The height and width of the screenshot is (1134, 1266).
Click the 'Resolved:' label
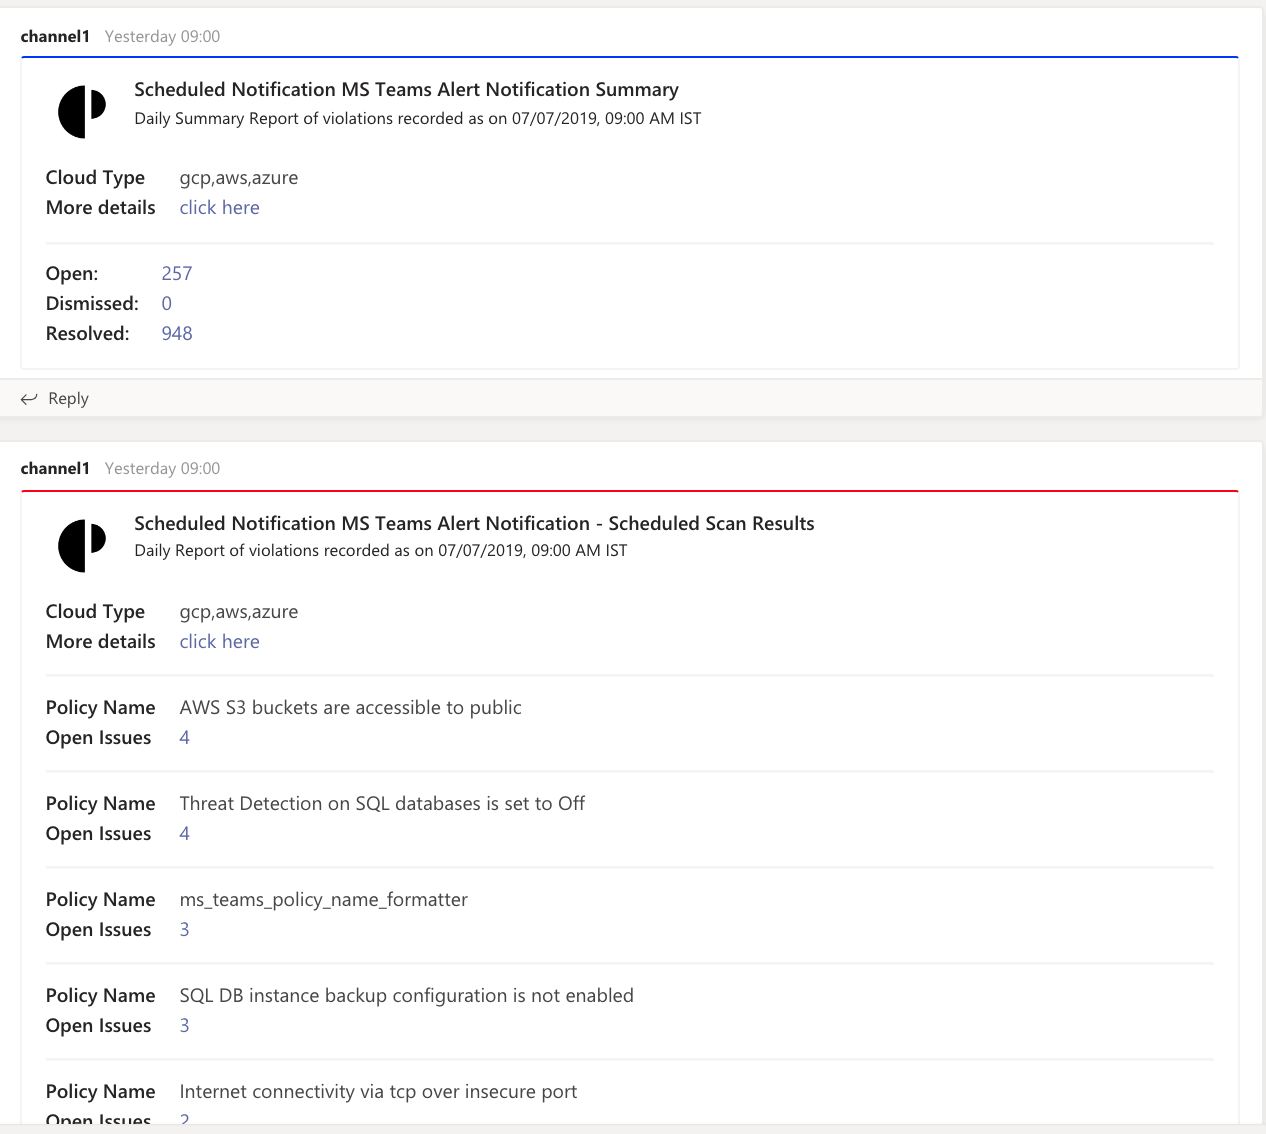point(88,333)
